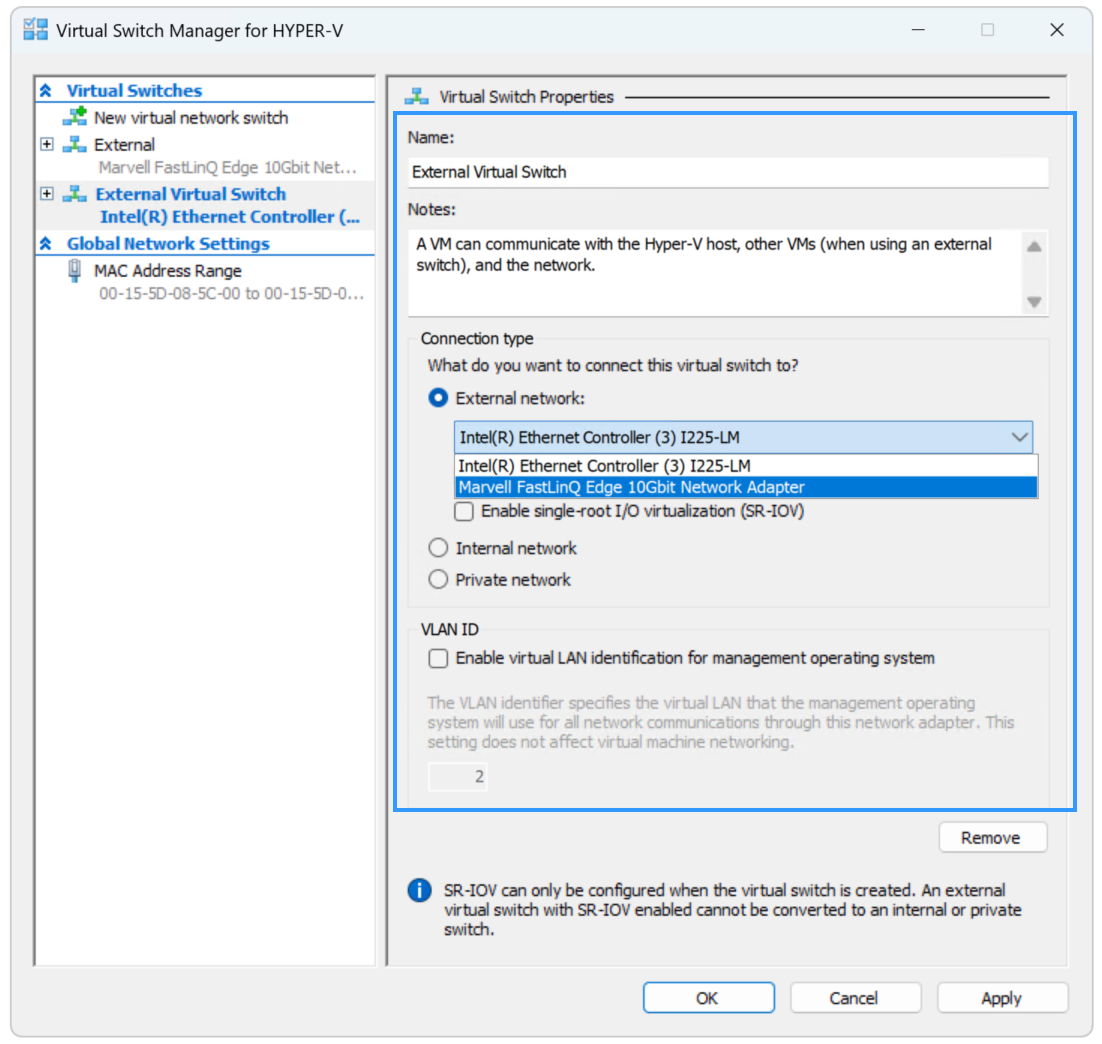Click the Virtual Switch Manager title bar icon
The image size is (1102, 1044).
(x=36, y=30)
